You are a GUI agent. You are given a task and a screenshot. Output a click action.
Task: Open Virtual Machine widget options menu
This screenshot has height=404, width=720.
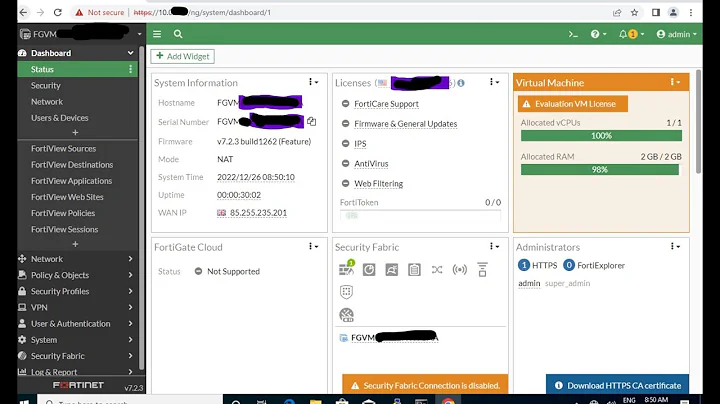tap(675, 82)
